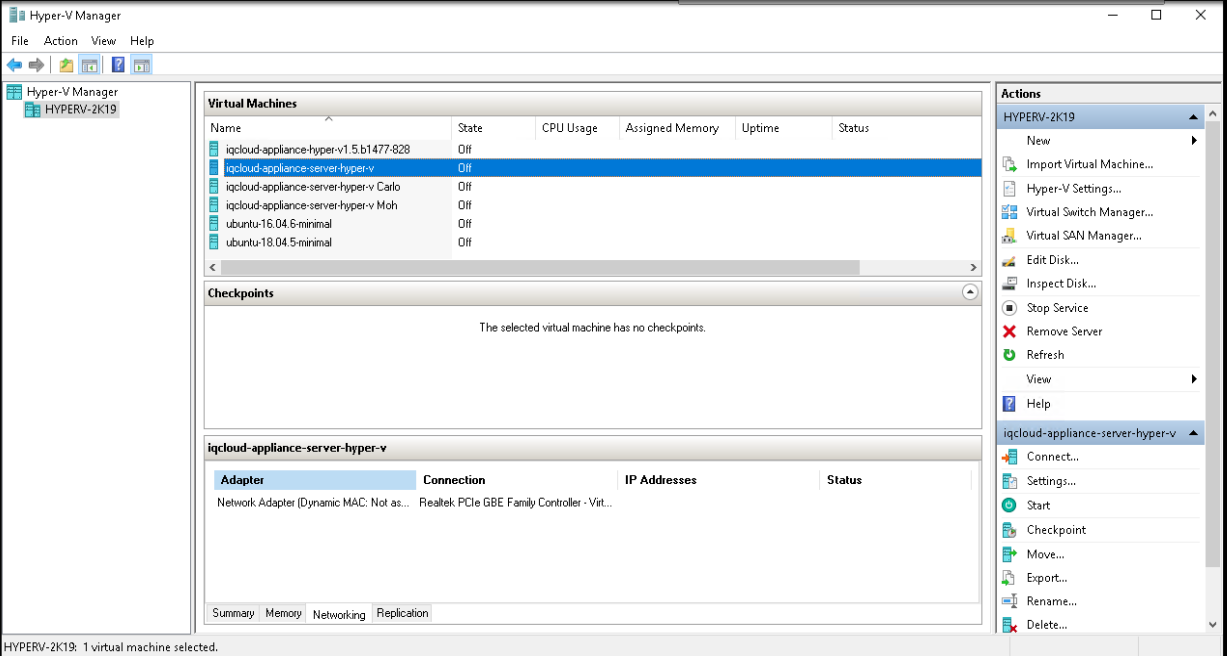
Task: Open the Help menu in the menu bar
Action: 142,41
